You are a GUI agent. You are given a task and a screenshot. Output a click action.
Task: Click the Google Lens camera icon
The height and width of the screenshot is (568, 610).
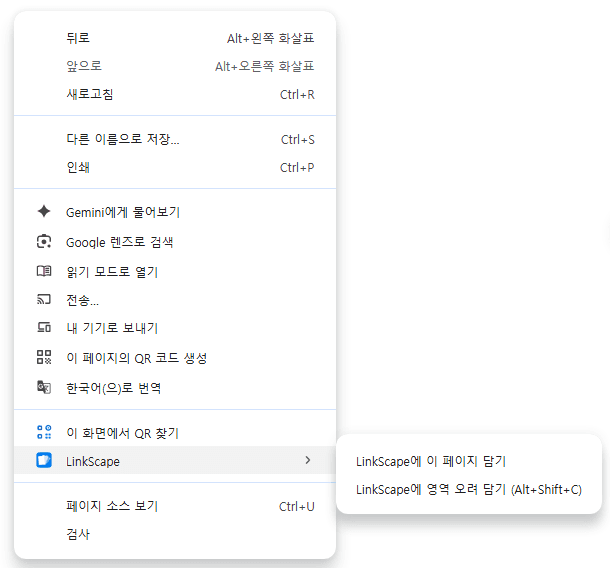(x=44, y=242)
